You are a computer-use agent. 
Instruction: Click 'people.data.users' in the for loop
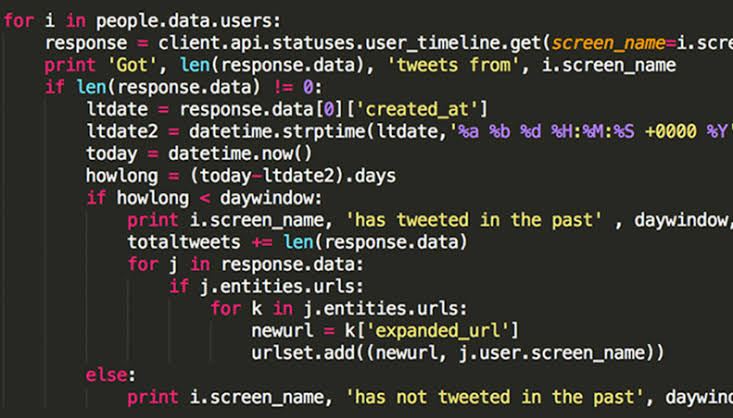(184, 22)
